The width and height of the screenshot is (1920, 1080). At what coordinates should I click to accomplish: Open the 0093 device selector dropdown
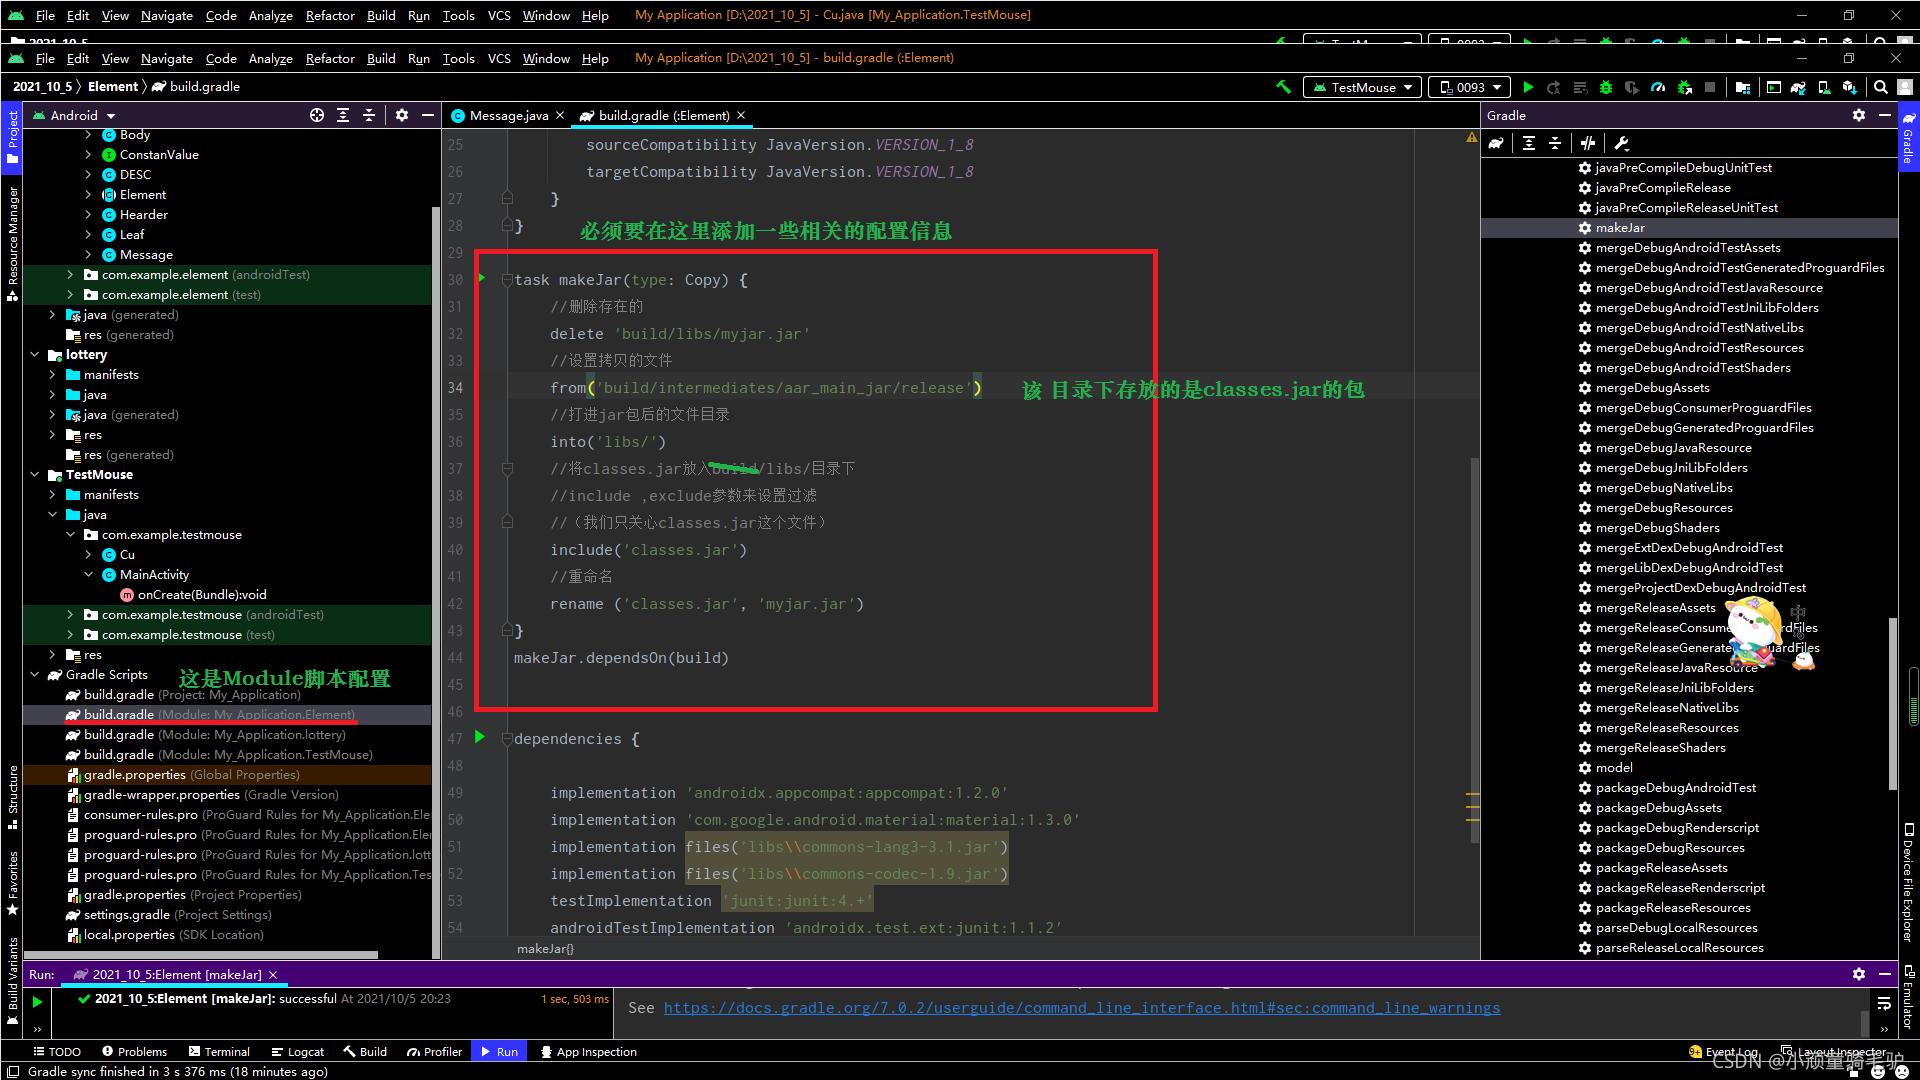pyautogui.click(x=1469, y=87)
